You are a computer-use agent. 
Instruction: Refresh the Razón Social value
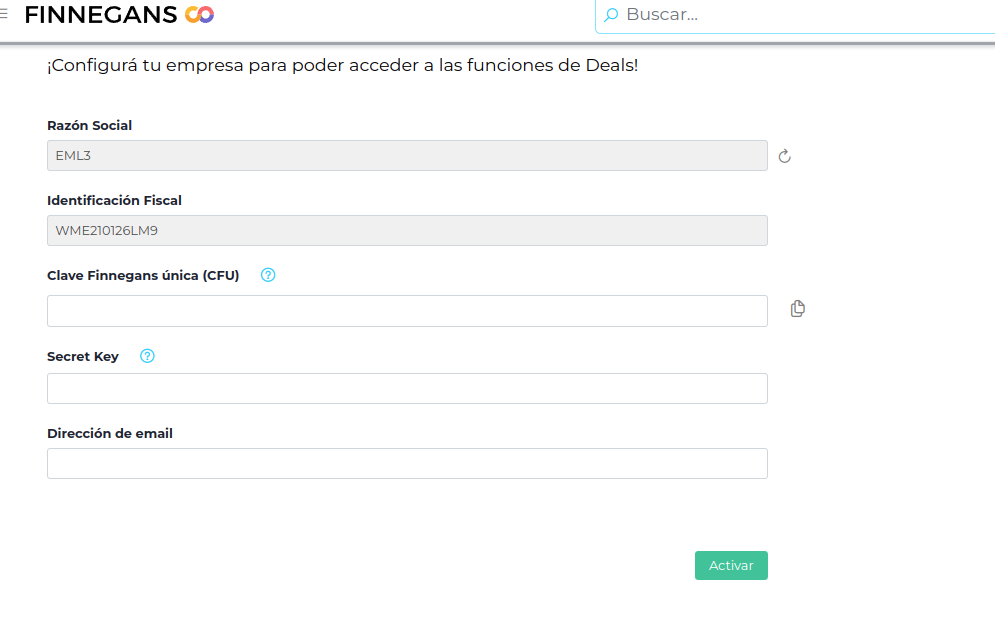(785, 156)
